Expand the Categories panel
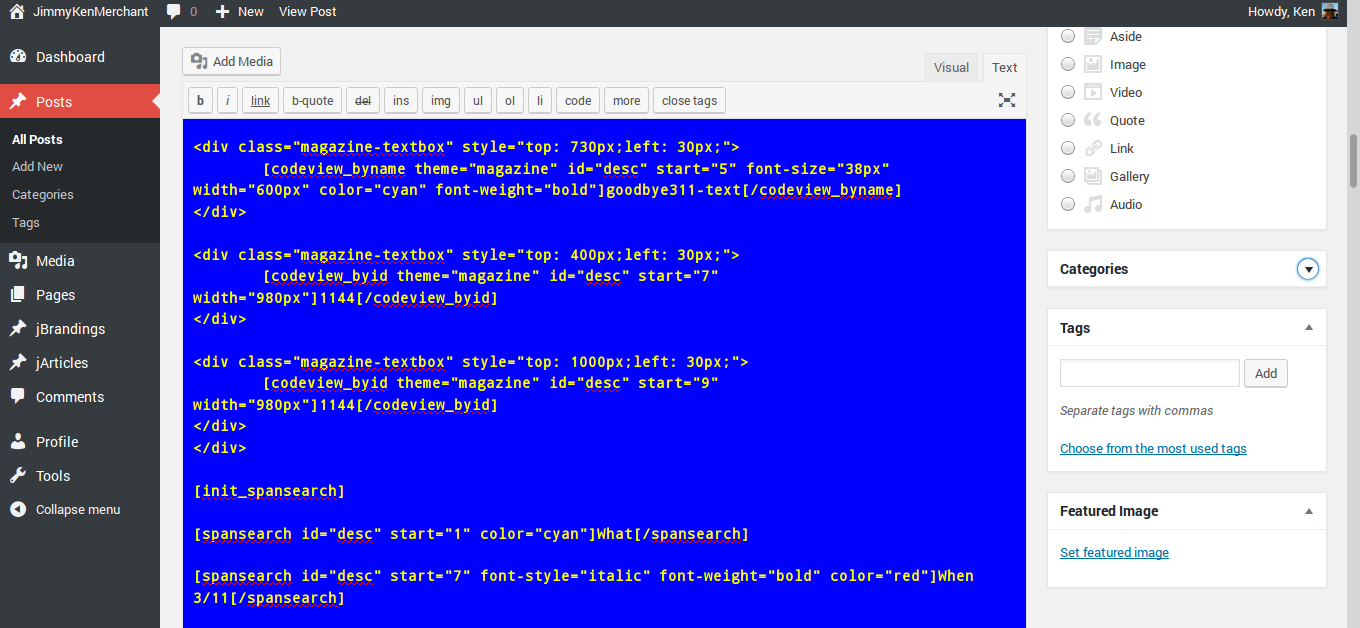 click(x=1308, y=269)
